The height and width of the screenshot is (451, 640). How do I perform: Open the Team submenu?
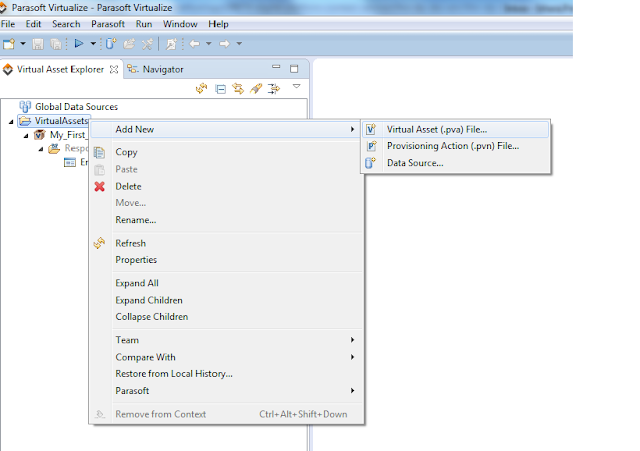[x=226, y=340]
